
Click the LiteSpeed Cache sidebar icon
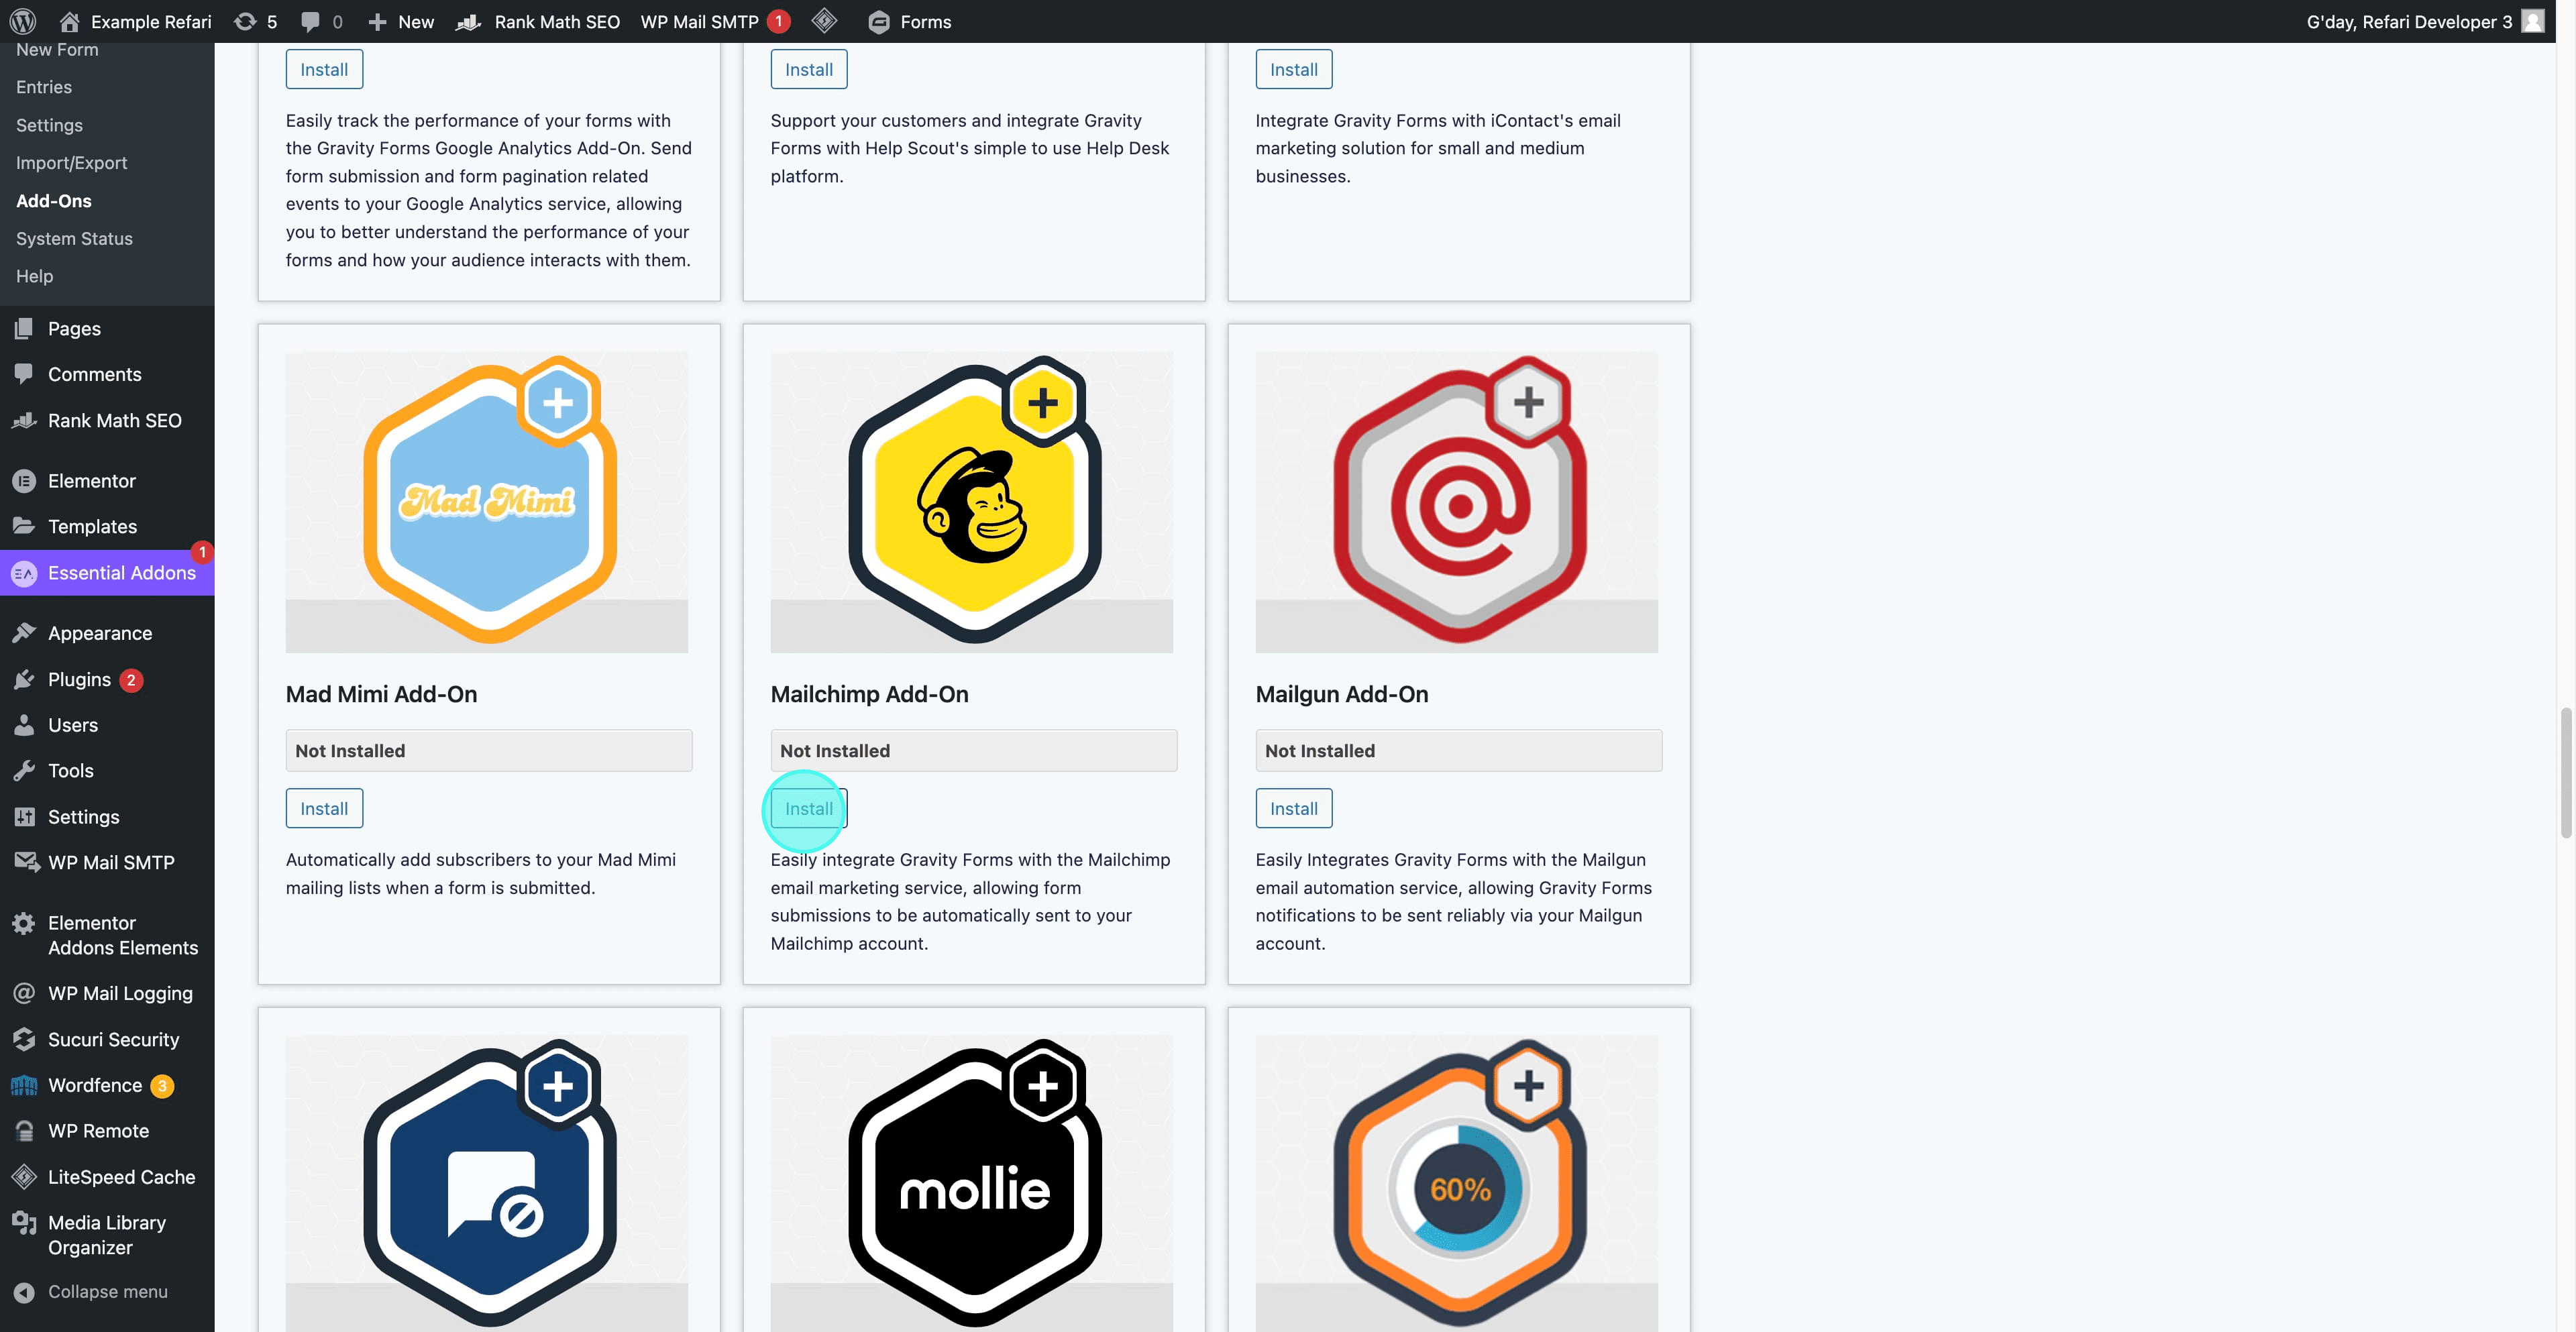(x=24, y=1177)
